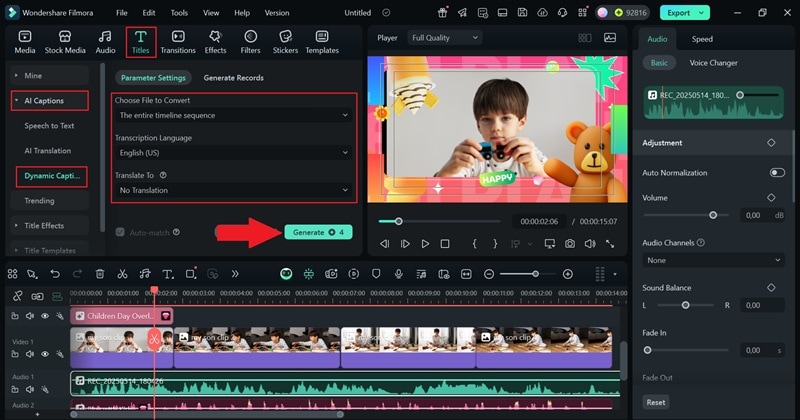Collapse the AI Captions category
This screenshot has height=420, width=800.
(x=49, y=101)
